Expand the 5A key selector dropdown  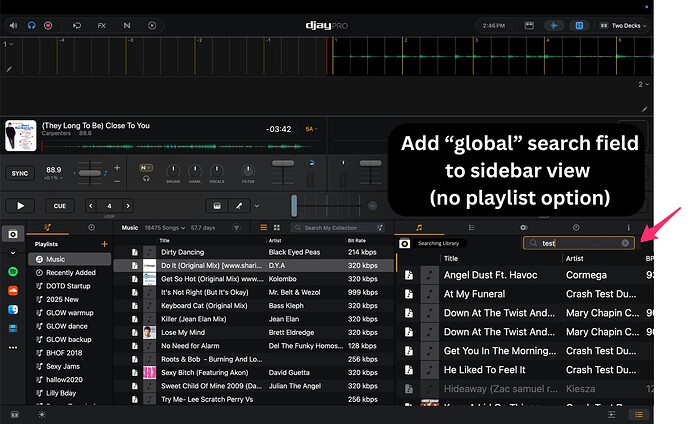click(313, 129)
